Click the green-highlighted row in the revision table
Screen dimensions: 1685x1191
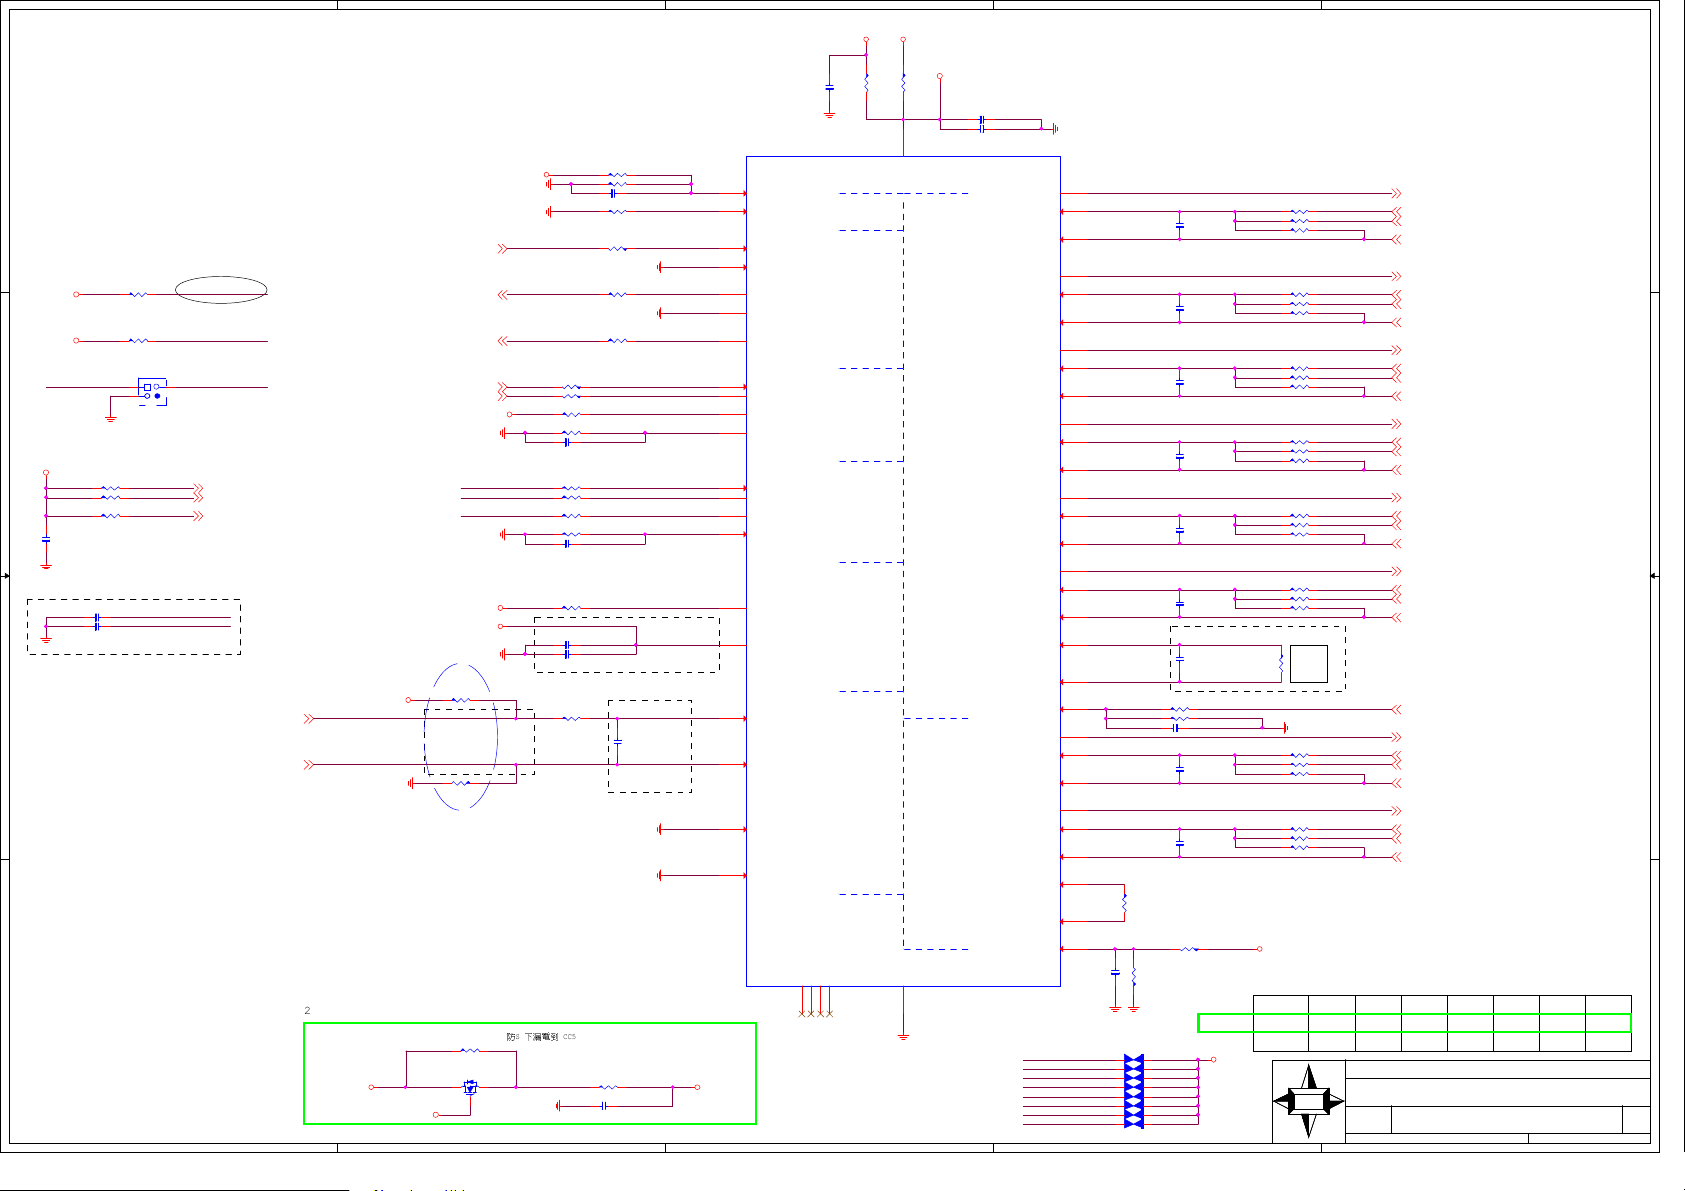point(1414,1023)
